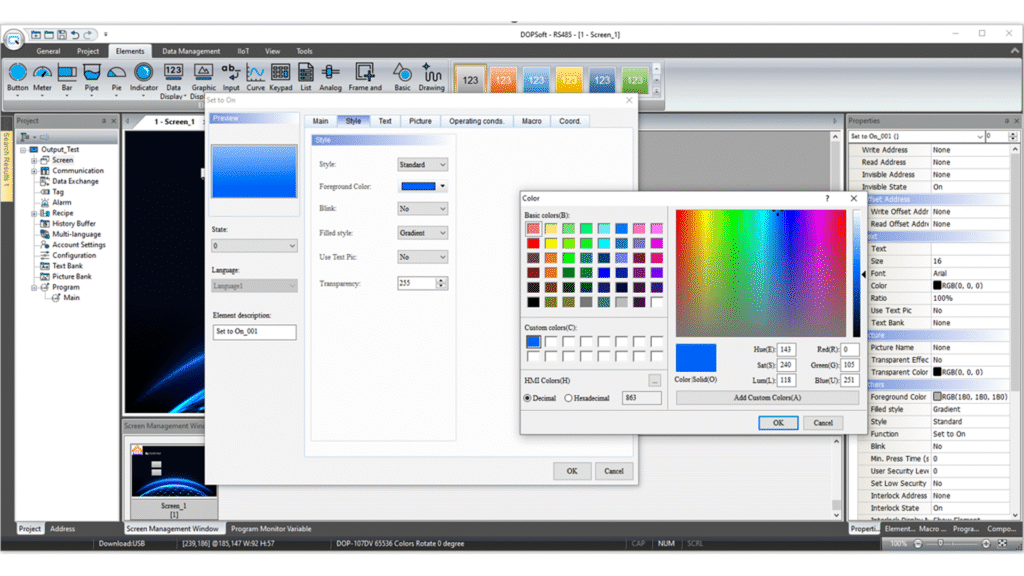Click Add Custom Colors button
This screenshot has width=1024, height=576.
[x=767, y=398]
